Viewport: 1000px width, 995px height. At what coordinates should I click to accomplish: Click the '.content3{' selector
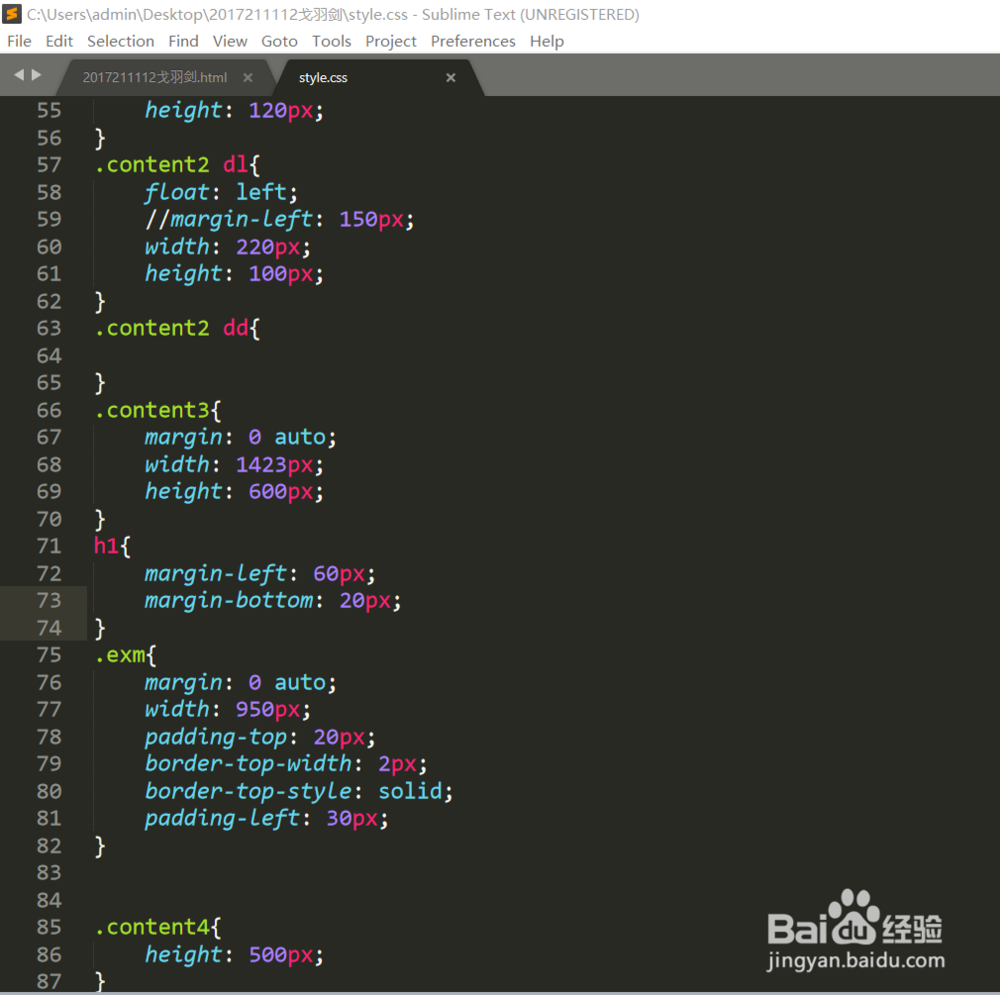(x=158, y=410)
